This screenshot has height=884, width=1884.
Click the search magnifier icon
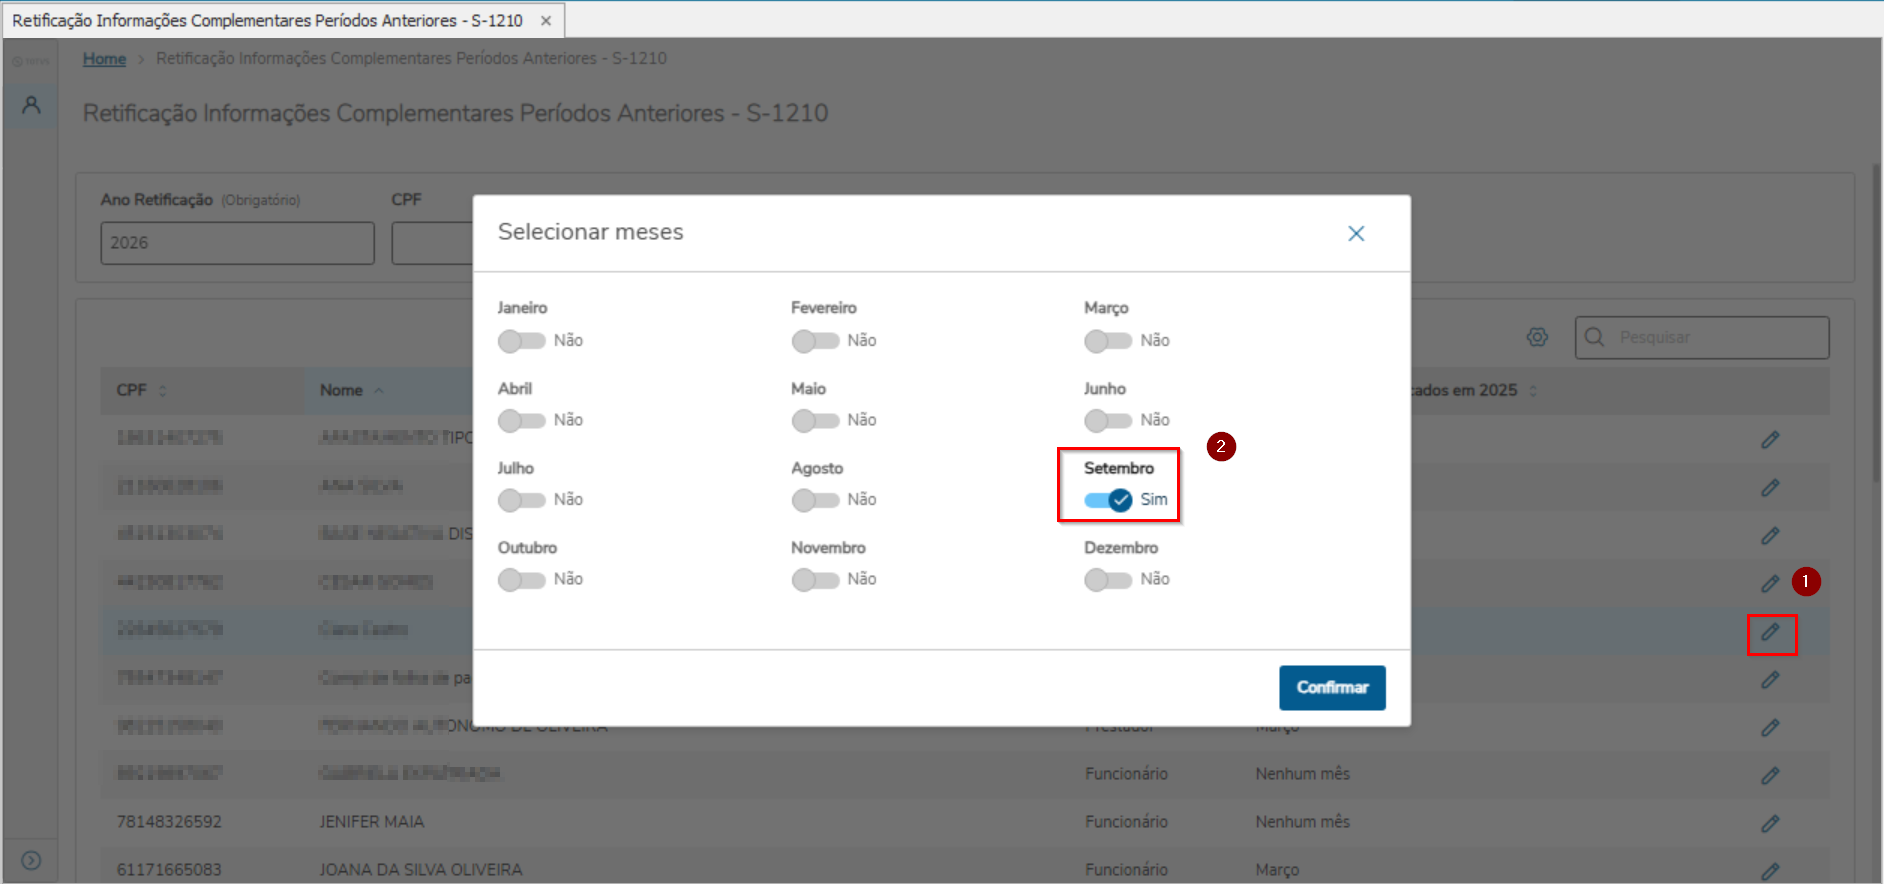1595,338
